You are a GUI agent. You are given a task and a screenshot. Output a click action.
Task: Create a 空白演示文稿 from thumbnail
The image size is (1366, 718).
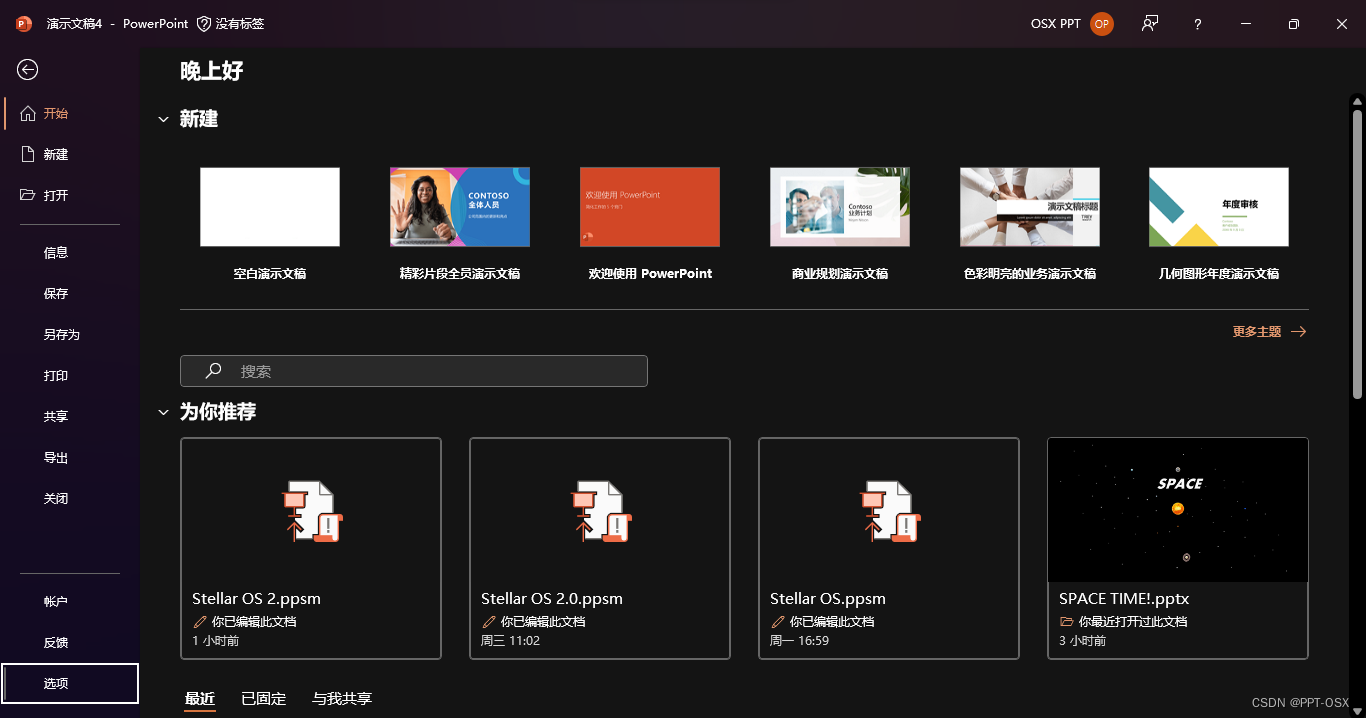point(270,207)
